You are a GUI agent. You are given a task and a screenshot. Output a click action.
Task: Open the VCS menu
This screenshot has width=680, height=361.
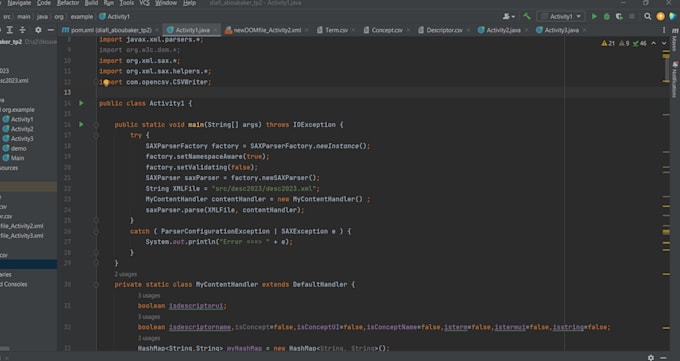[x=144, y=3]
